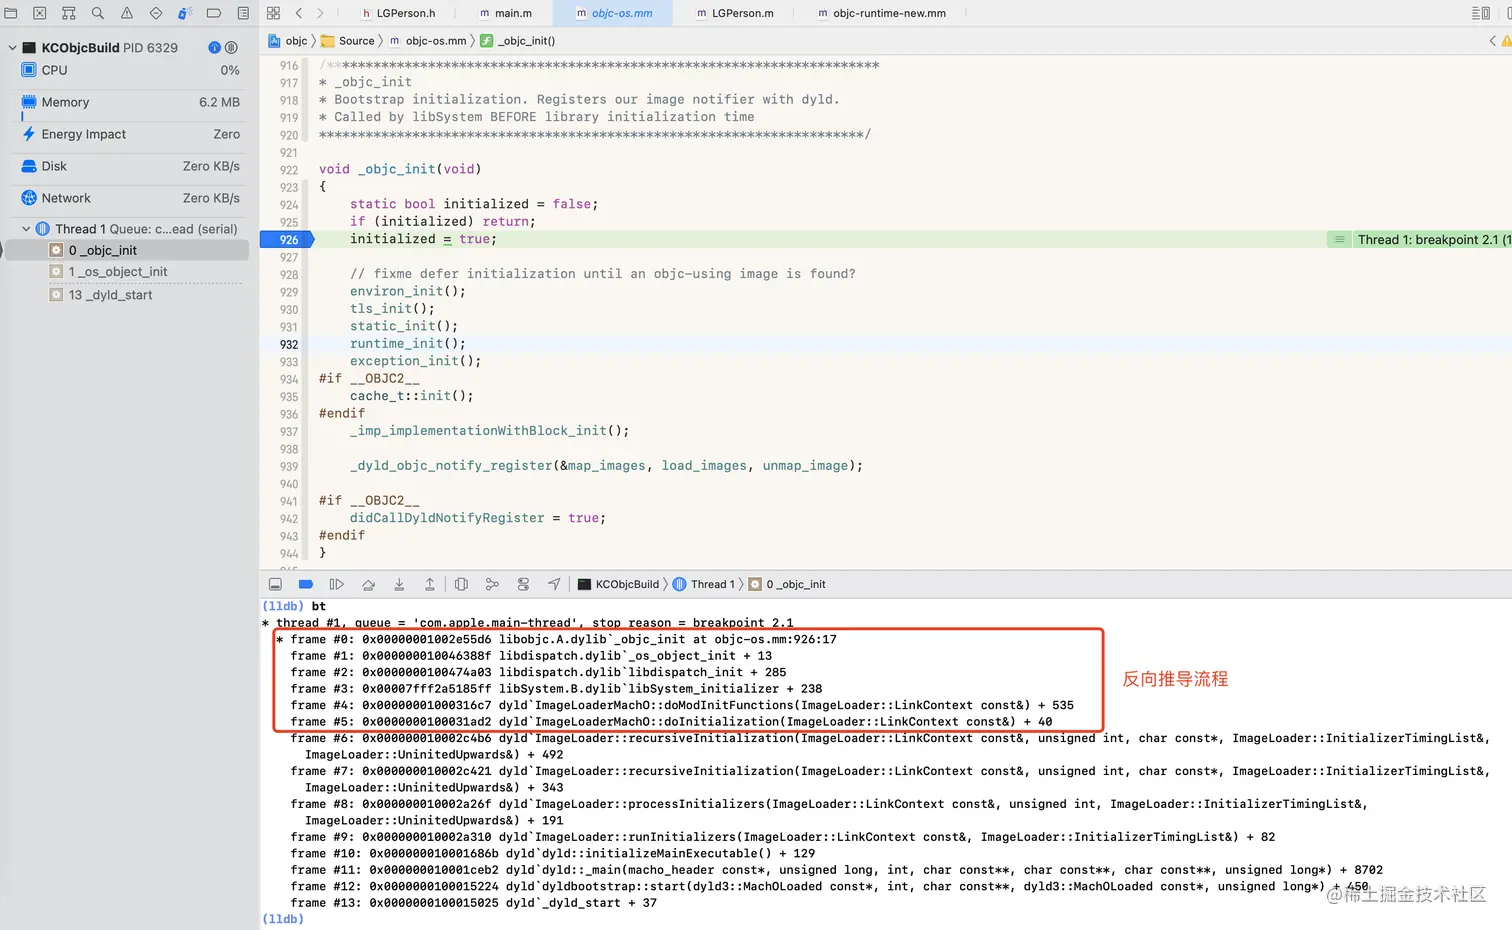Open the Disk gauge

point(130,166)
